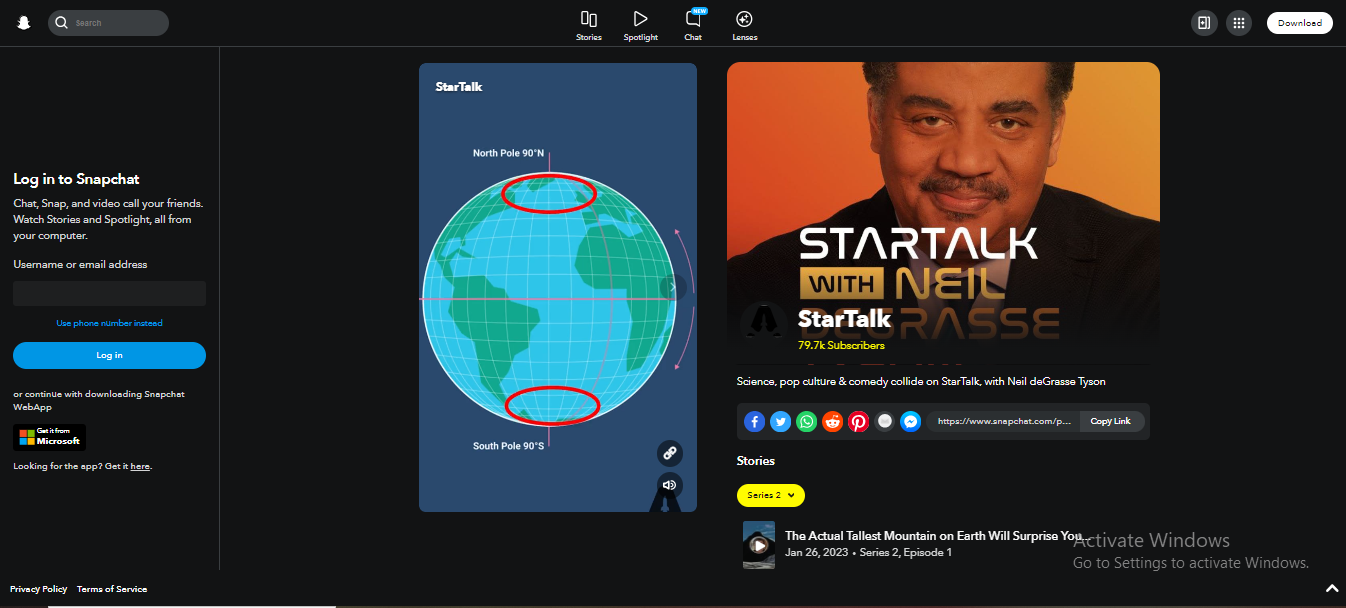Share to Reddit
Viewport: 1346px width, 608px height.
point(833,422)
